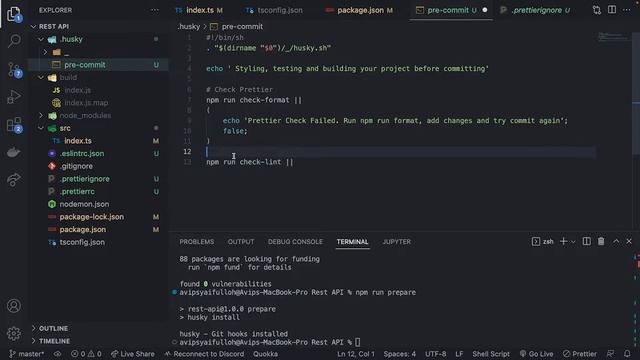Click the master branch indicator
Viewport: 640px width, 360px height.
[27, 354]
